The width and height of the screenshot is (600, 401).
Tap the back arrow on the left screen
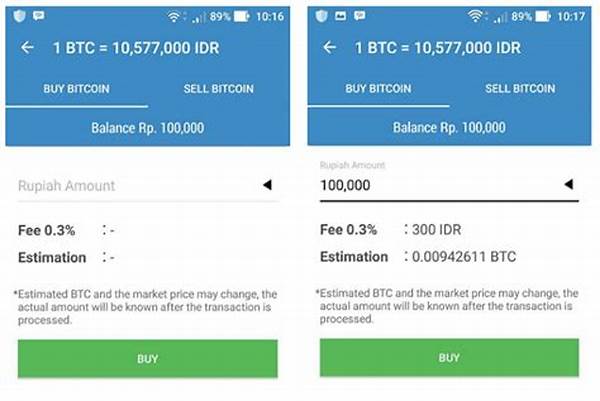tap(27, 47)
